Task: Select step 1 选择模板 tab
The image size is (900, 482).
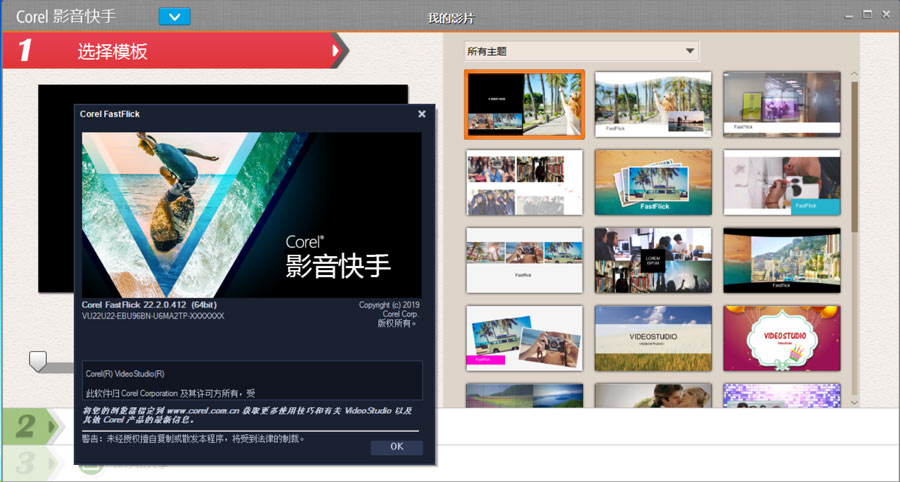Action: pyautogui.click(x=170, y=51)
